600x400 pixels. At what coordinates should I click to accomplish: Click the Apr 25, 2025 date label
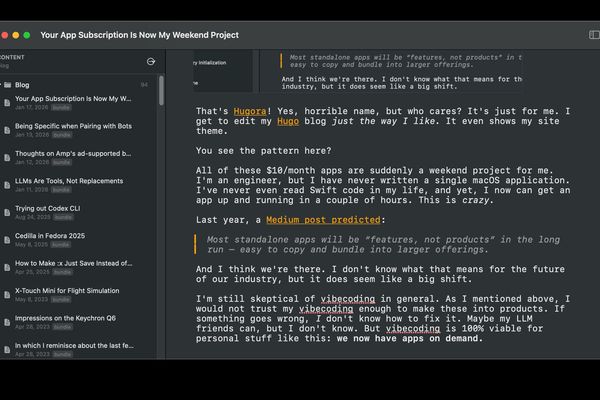coord(33,272)
